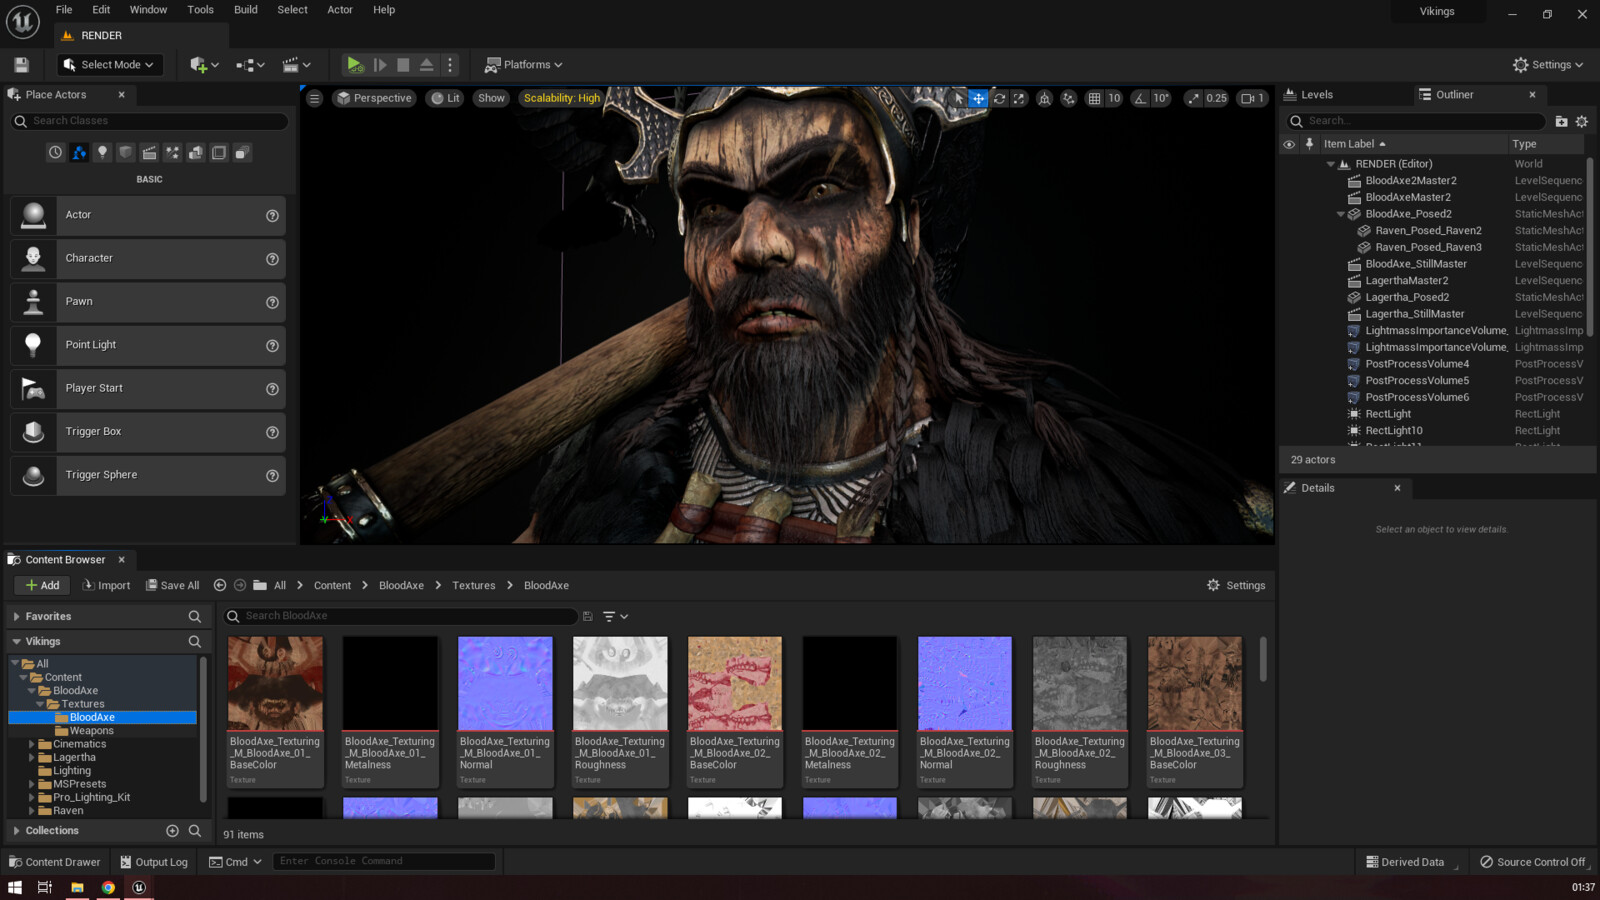Click the Scalability: High warning button

[x=562, y=98]
